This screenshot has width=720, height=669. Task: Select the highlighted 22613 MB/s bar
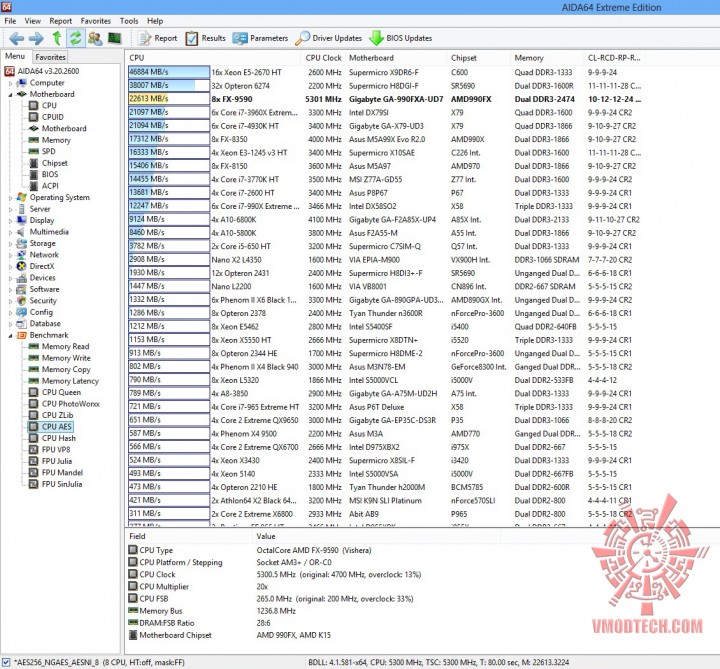click(x=169, y=99)
